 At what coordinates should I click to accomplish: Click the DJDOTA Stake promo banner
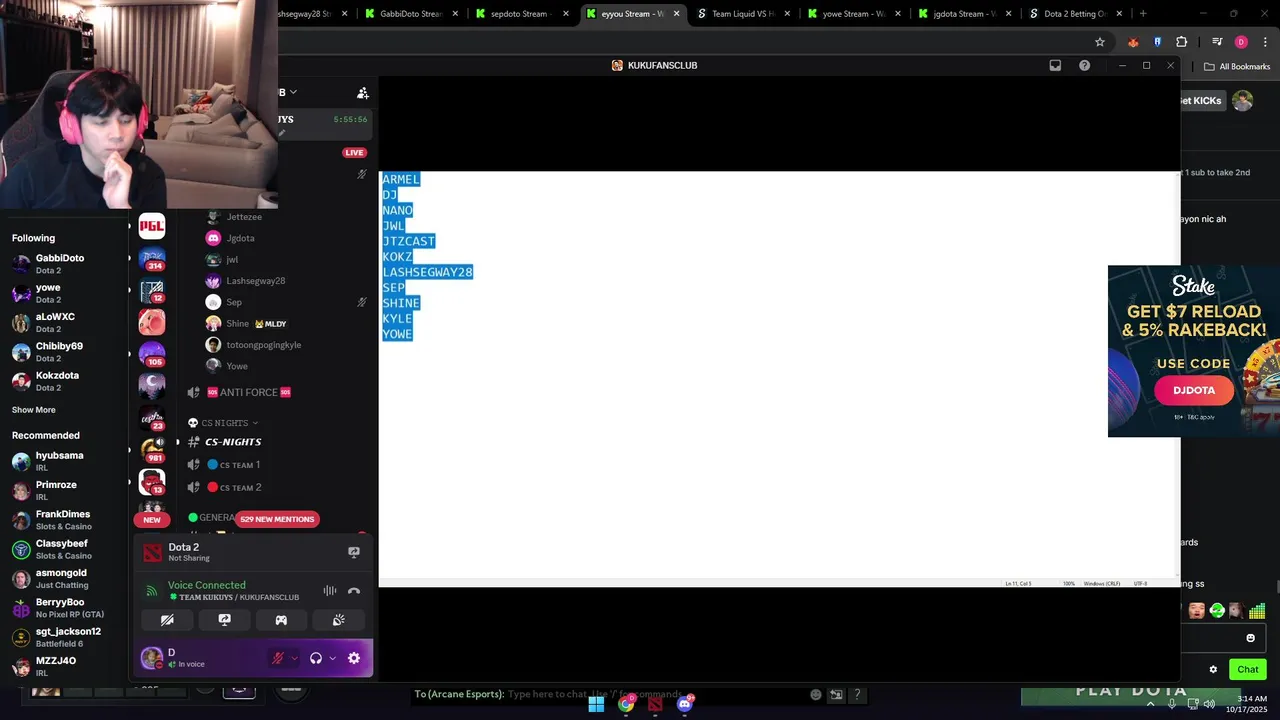point(1194,351)
